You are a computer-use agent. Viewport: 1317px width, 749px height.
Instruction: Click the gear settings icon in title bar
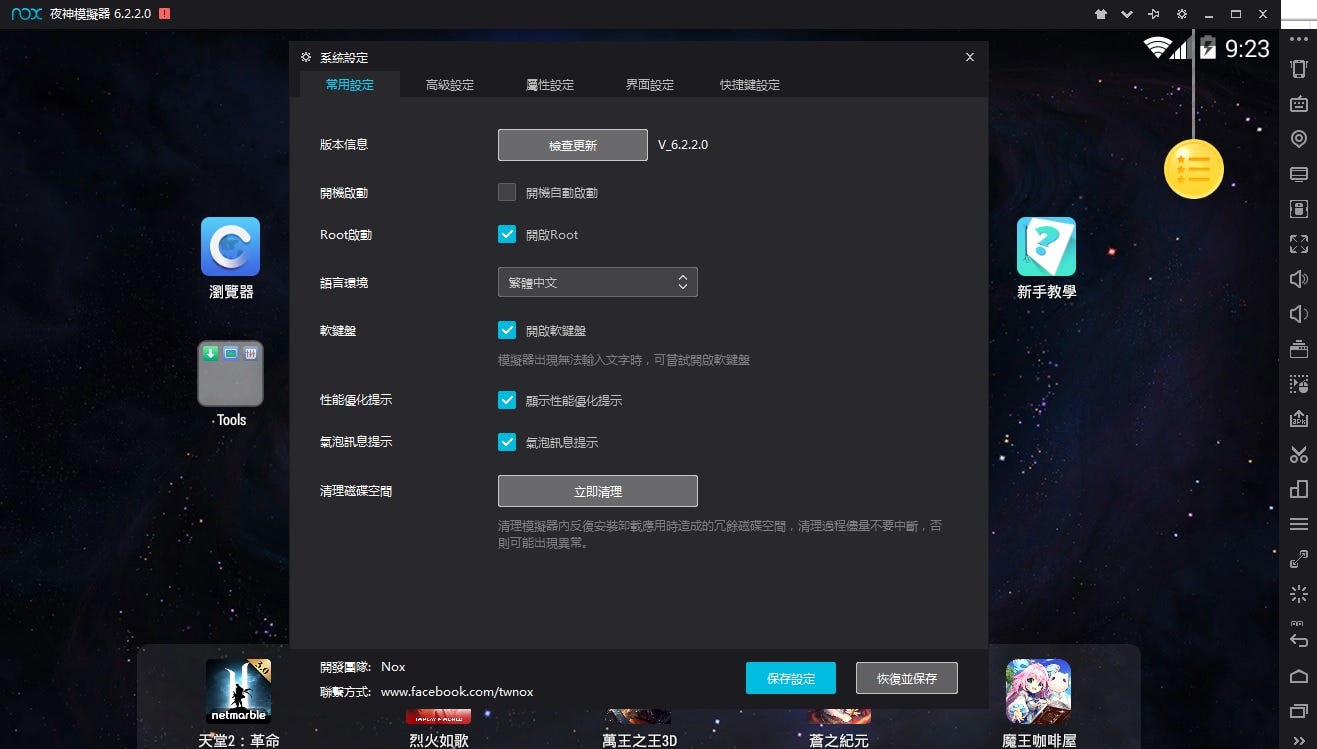point(1182,14)
